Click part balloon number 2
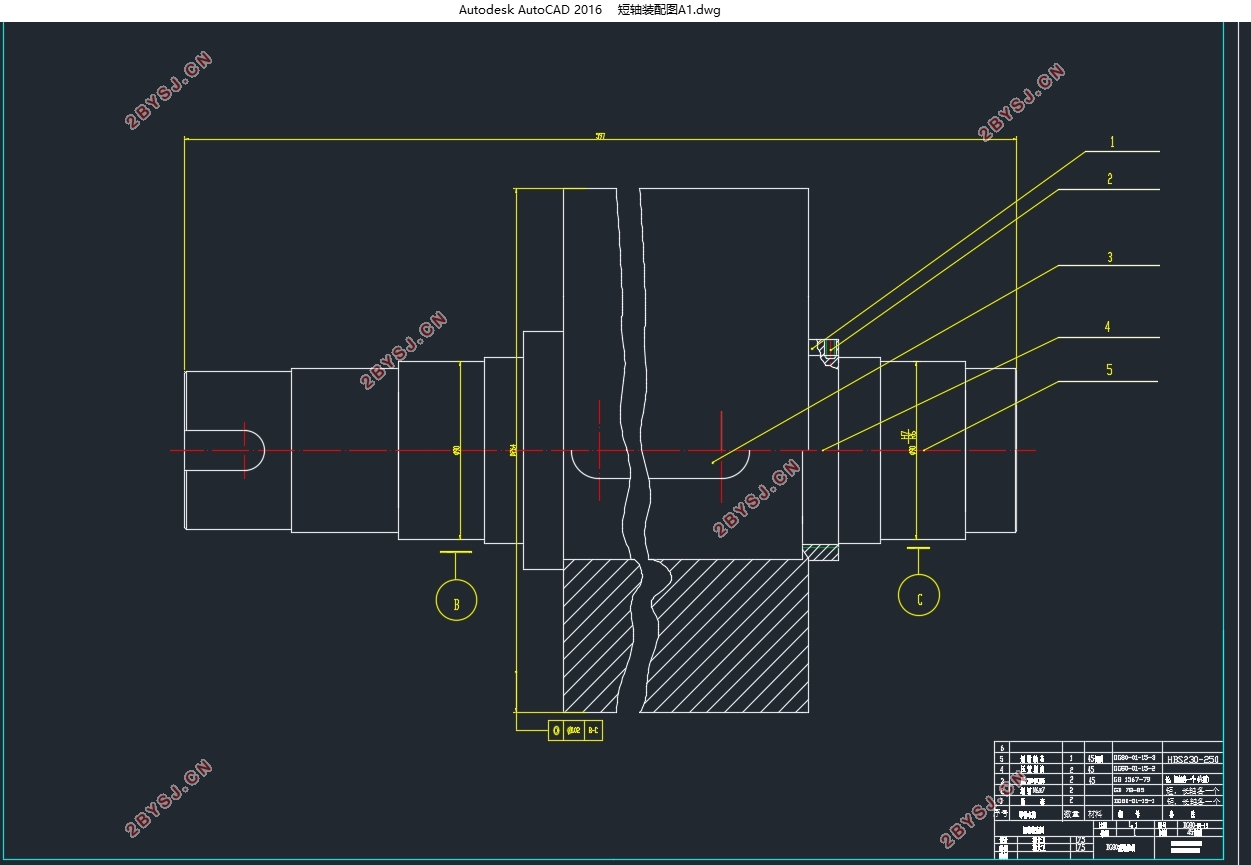The image size is (1251, 865). click(x=1109, y=180)
